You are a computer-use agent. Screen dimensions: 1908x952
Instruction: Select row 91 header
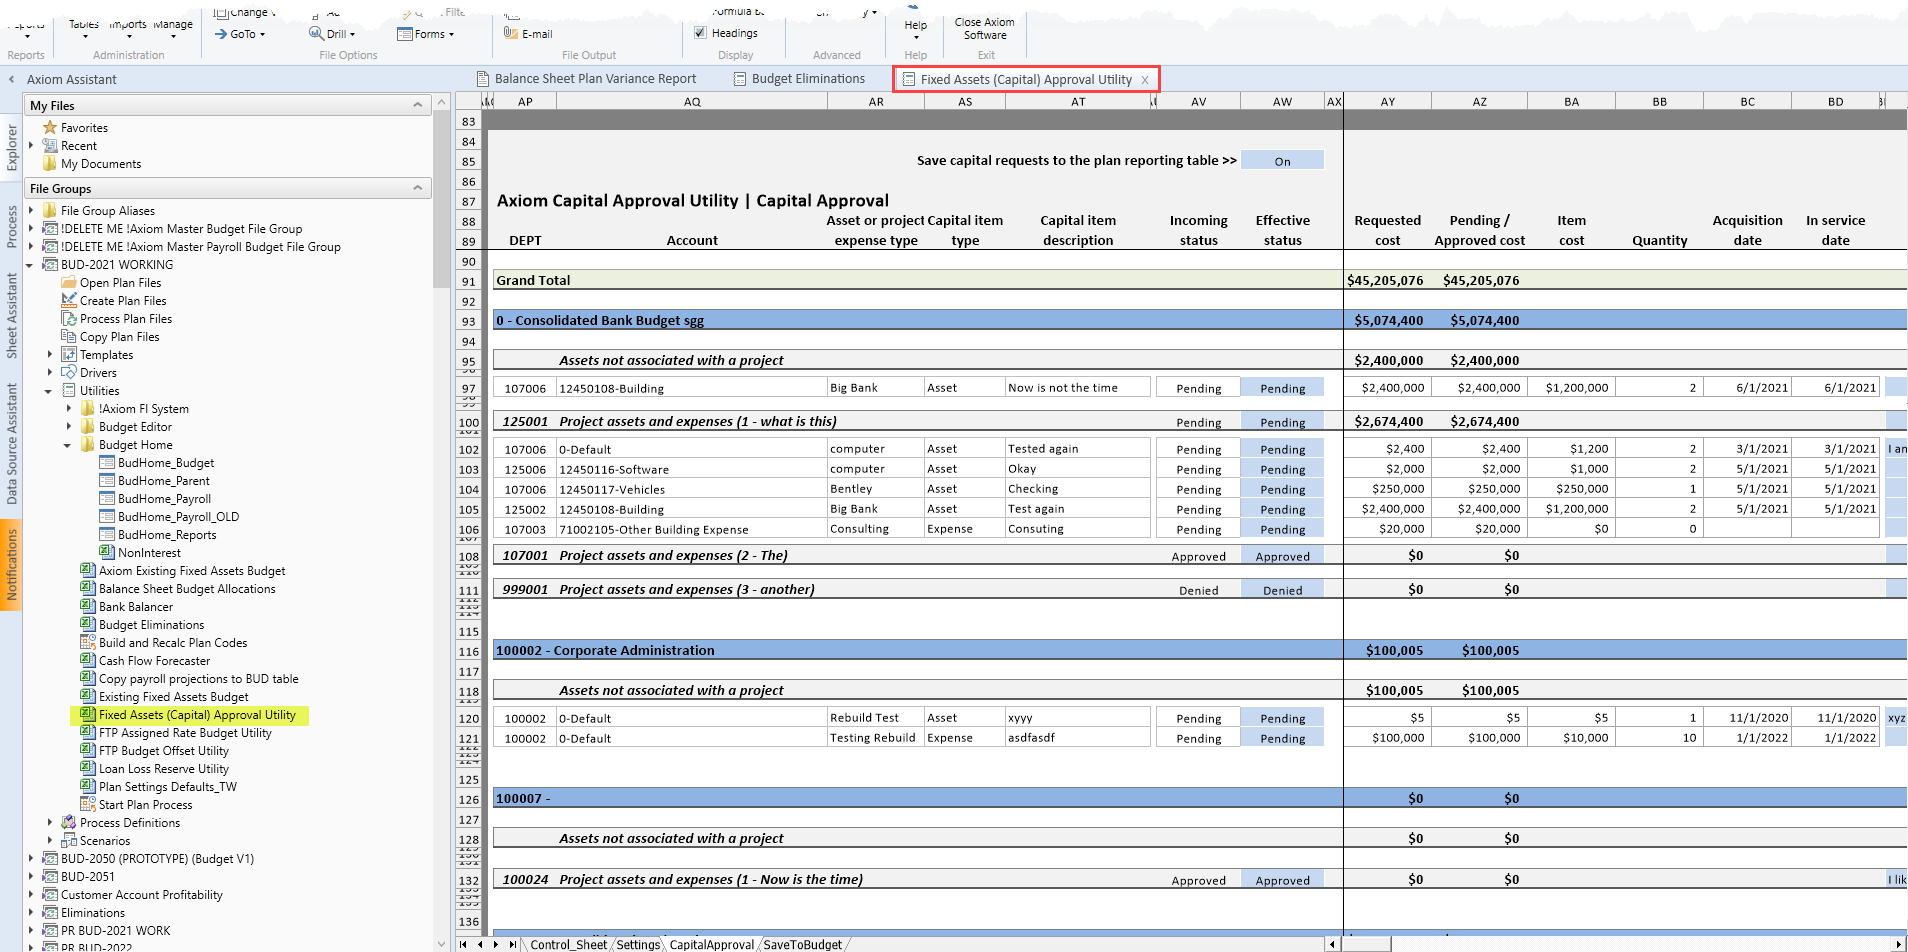point(468,281)
